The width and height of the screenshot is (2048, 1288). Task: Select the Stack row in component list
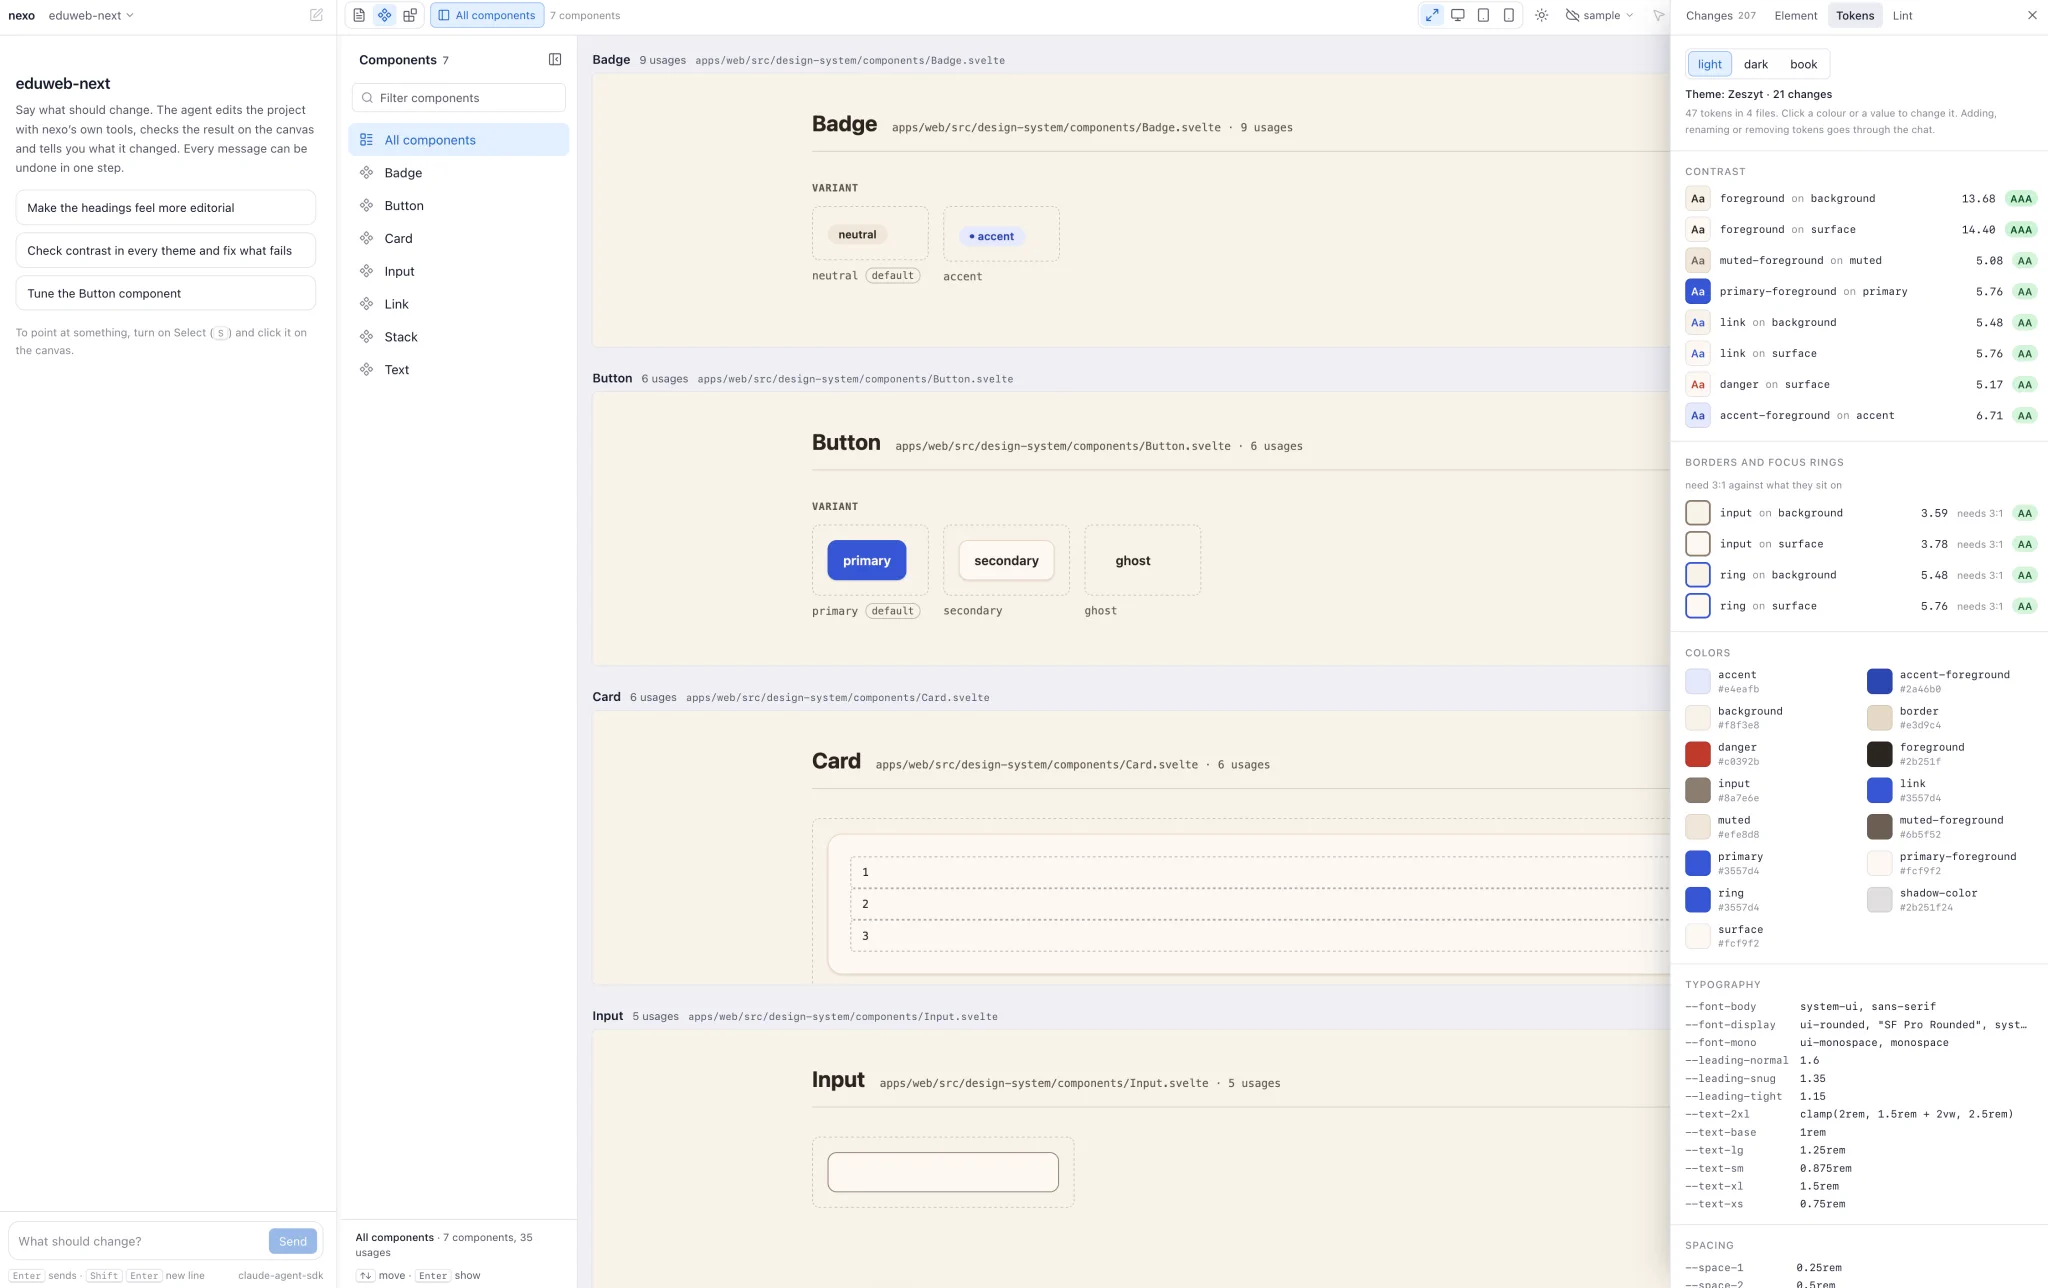click(x=459, y=337)
